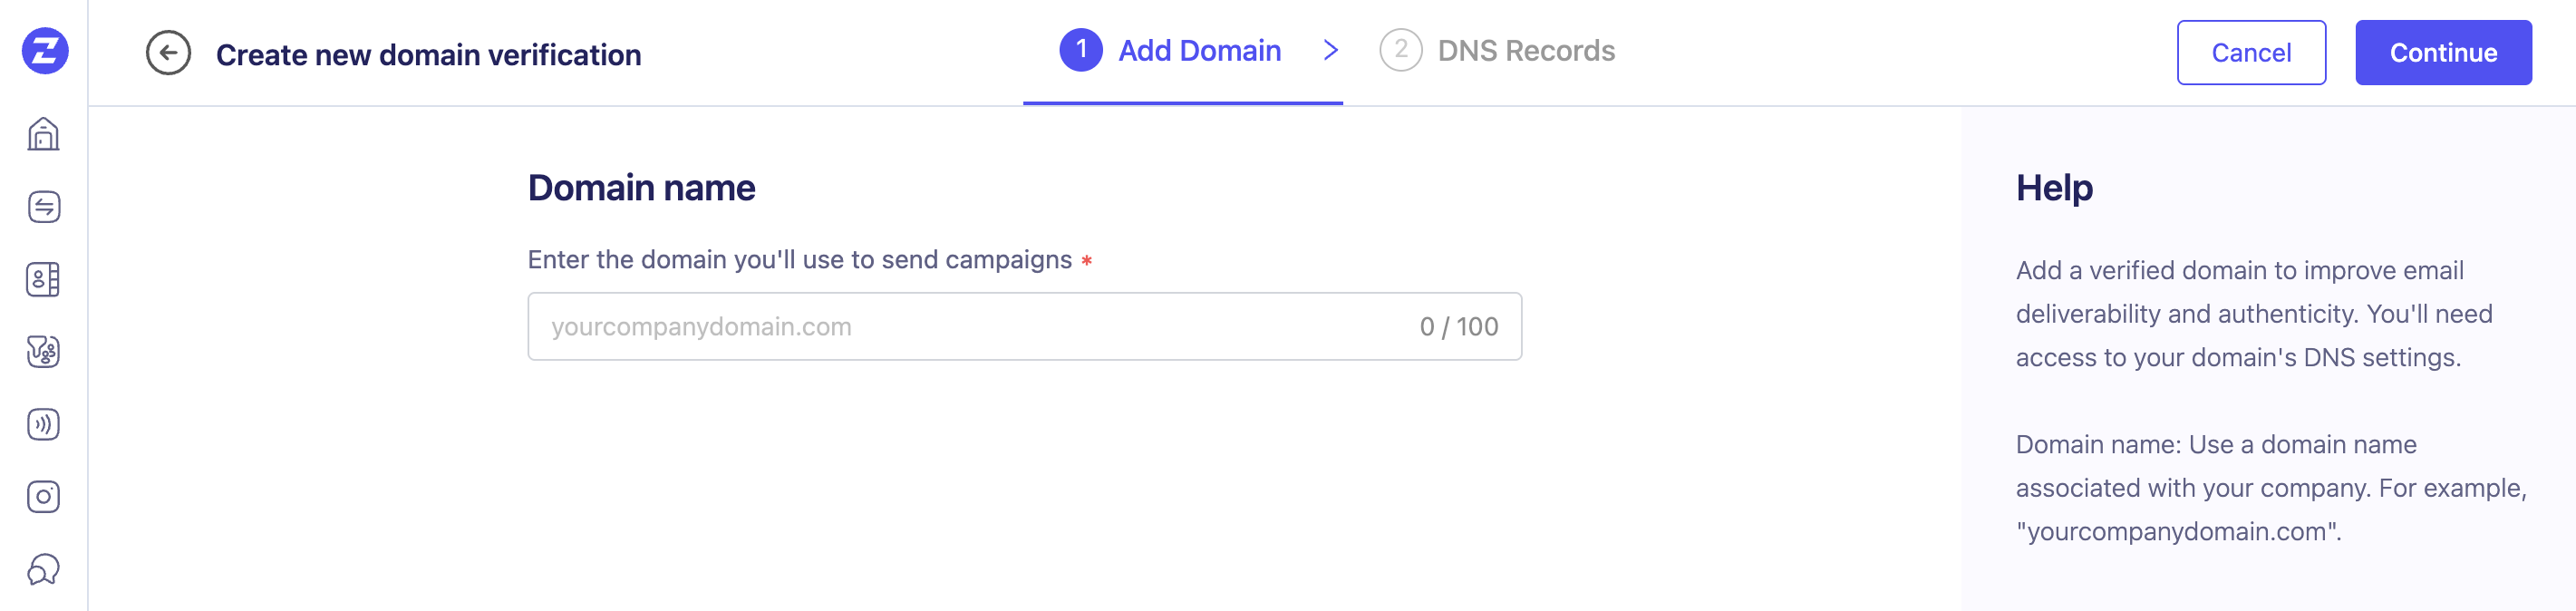Image resolution: width=2576 pixels, height=611 pixels.
Task: Select the DNS Records step tab
Action: coord(1525,51)
